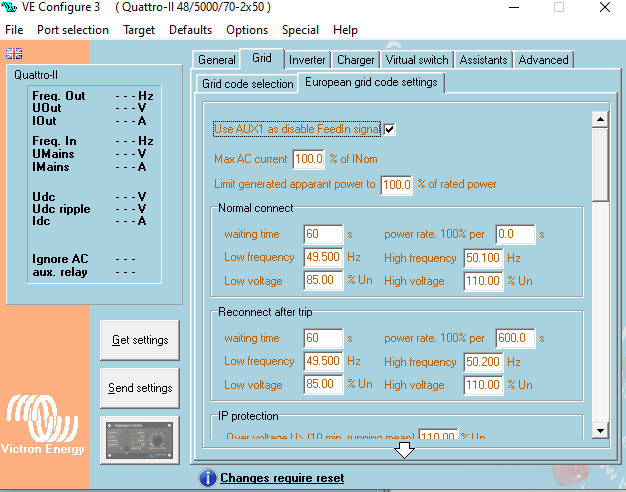
Task: Toggle Use AUX1 as disable FeedIn signal checkbox
Action: coord(390,129)
